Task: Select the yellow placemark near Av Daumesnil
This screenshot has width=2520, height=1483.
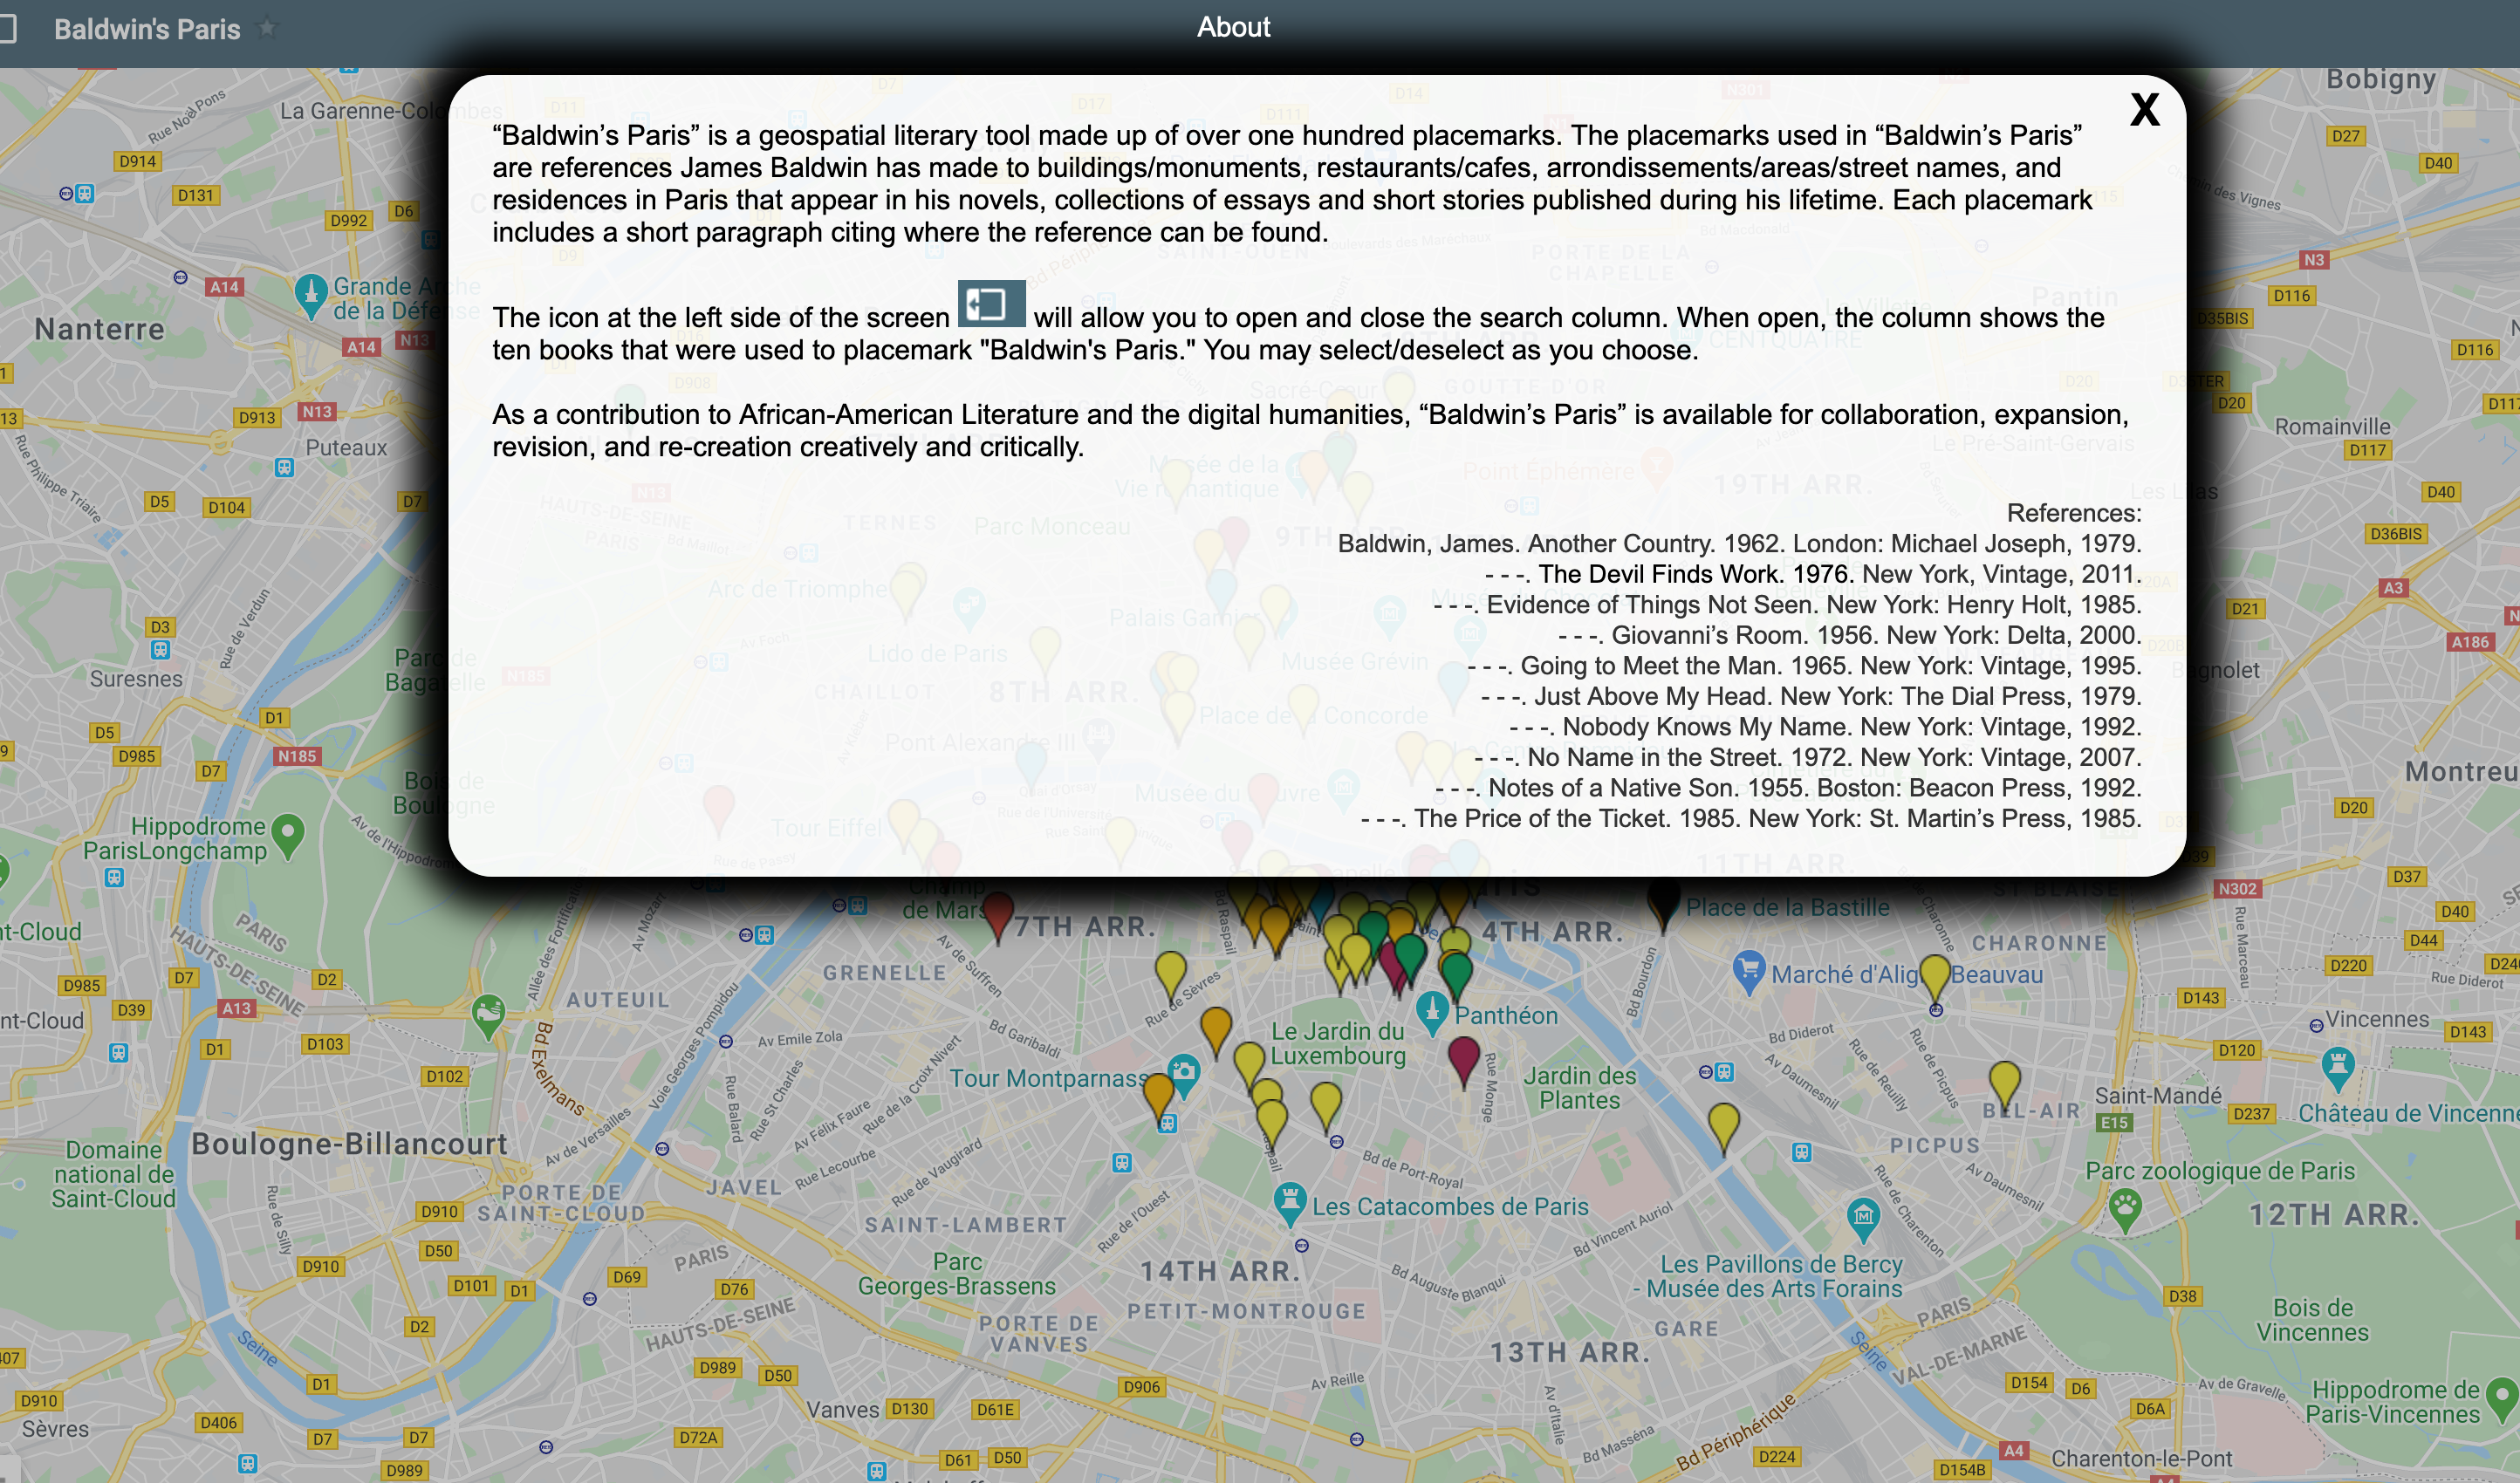Action: 1723,1127
